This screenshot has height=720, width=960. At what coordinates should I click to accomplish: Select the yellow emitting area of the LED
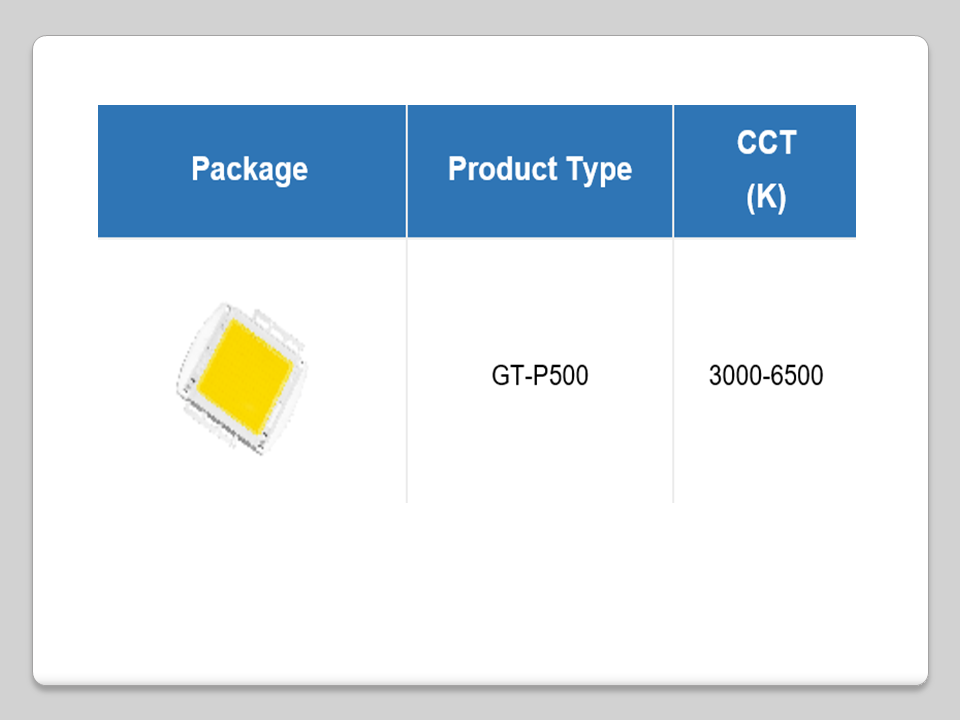tap(245, 374)
